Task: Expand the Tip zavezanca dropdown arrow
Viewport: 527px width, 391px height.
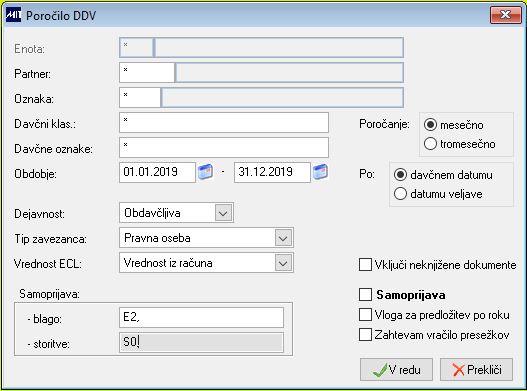Action: point(283,238)
